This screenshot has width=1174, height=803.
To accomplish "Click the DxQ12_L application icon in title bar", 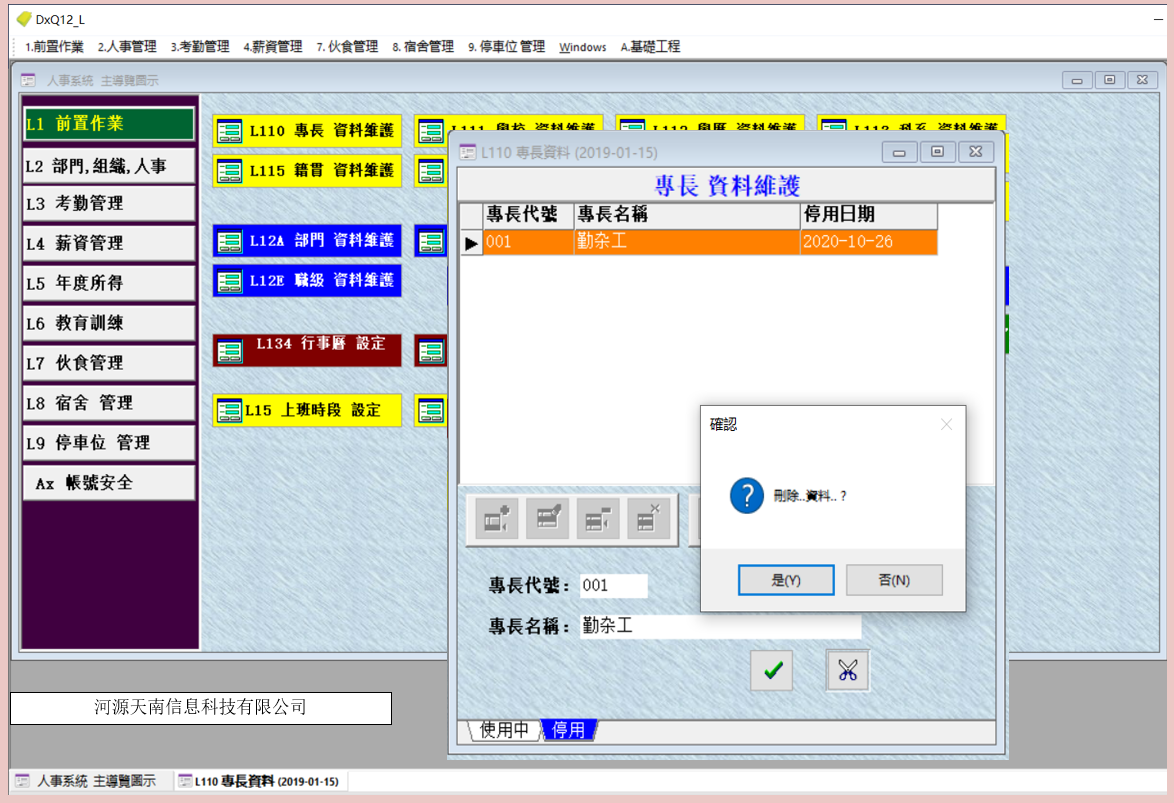I will [24, 19].
